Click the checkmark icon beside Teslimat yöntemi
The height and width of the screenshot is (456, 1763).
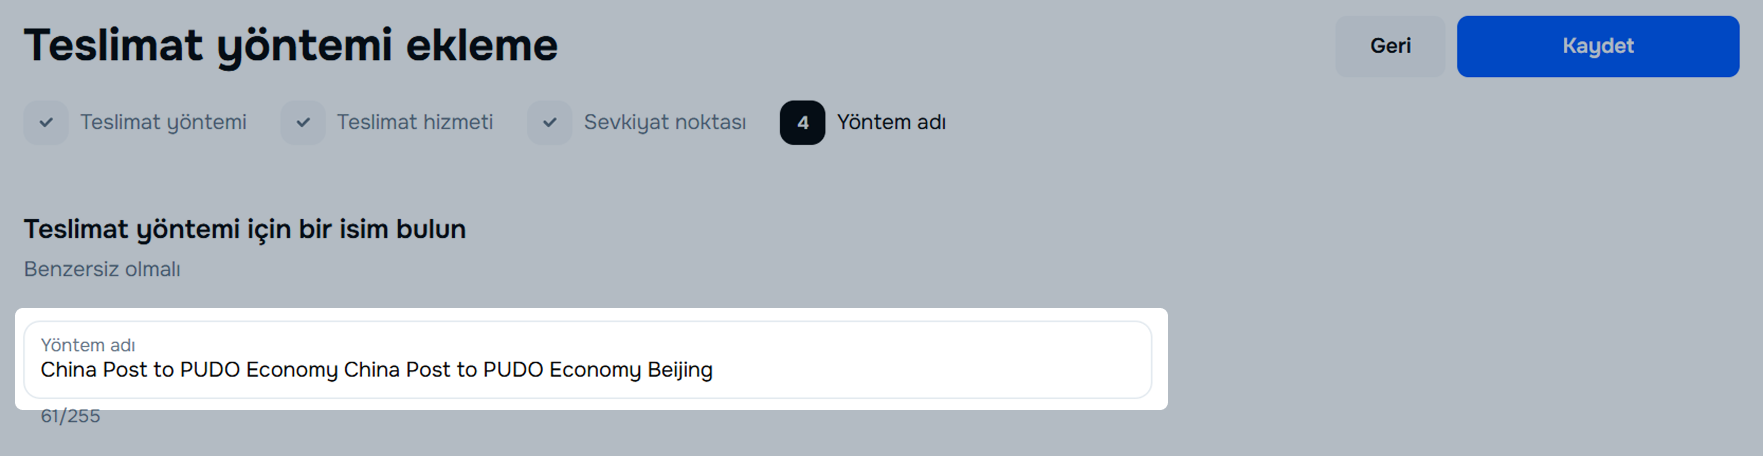click(x=46, y=123)
